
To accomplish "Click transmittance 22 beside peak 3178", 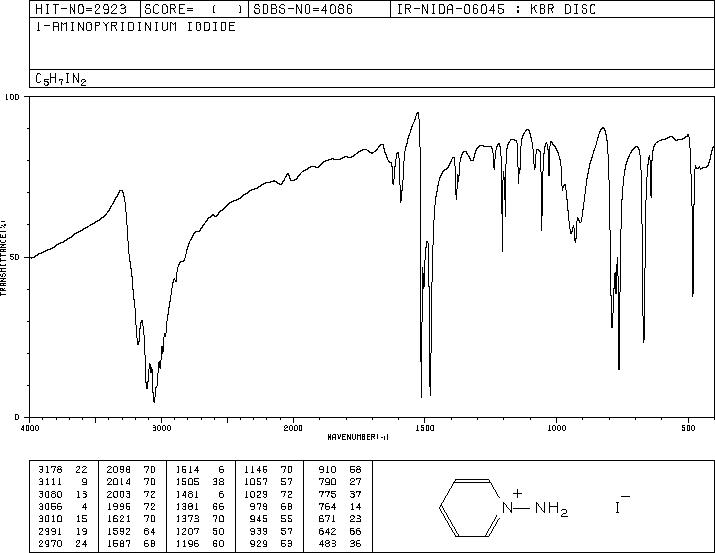I will tap(81, 470).
